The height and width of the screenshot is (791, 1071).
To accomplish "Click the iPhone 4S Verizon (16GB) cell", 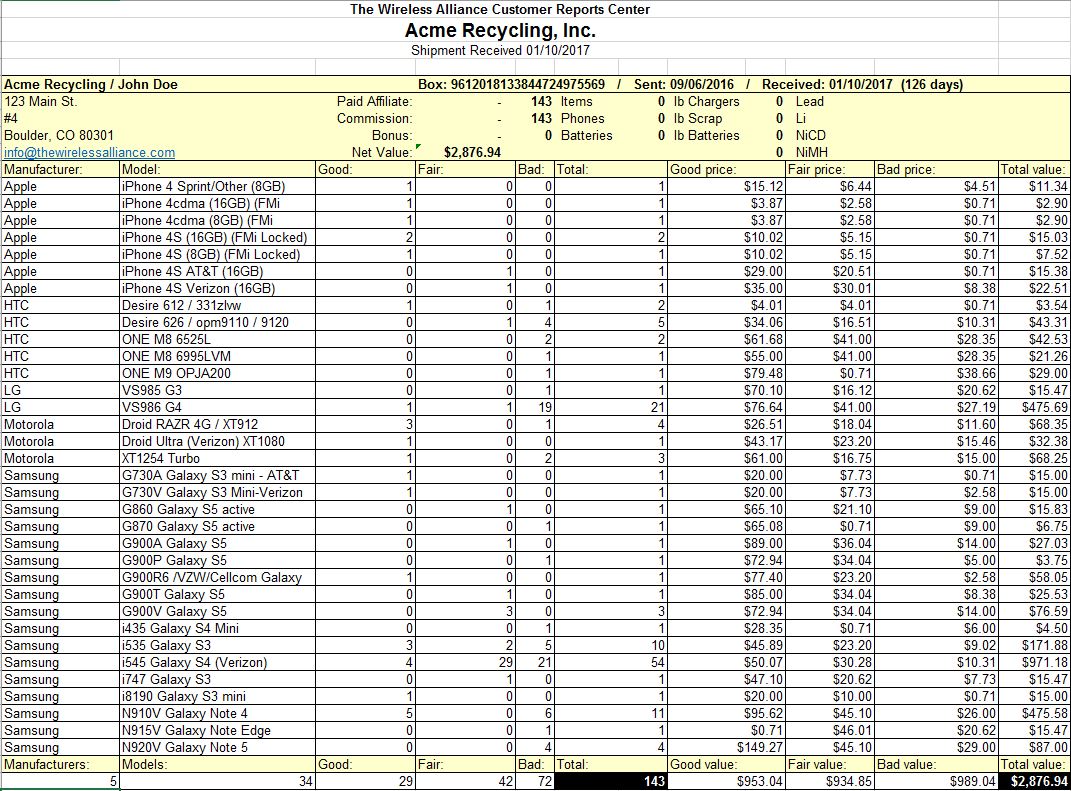I will pyautogui.click(x=217, y=288).
